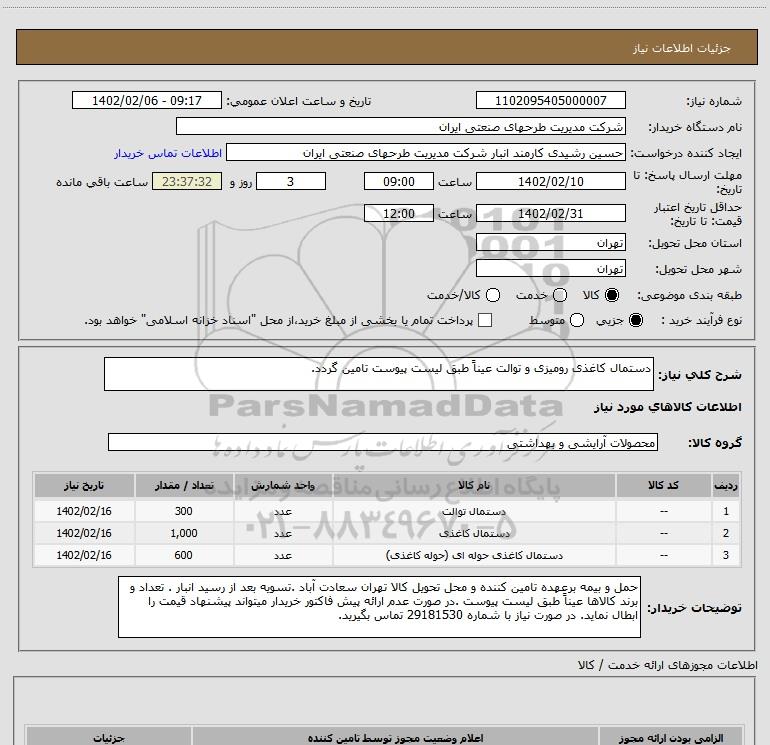
Task: Click the واحد شمارش column header
Action: point(283,485)
